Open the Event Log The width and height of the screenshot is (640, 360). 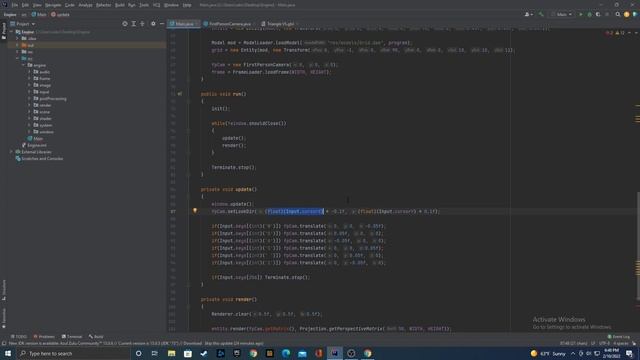point(619,337)
